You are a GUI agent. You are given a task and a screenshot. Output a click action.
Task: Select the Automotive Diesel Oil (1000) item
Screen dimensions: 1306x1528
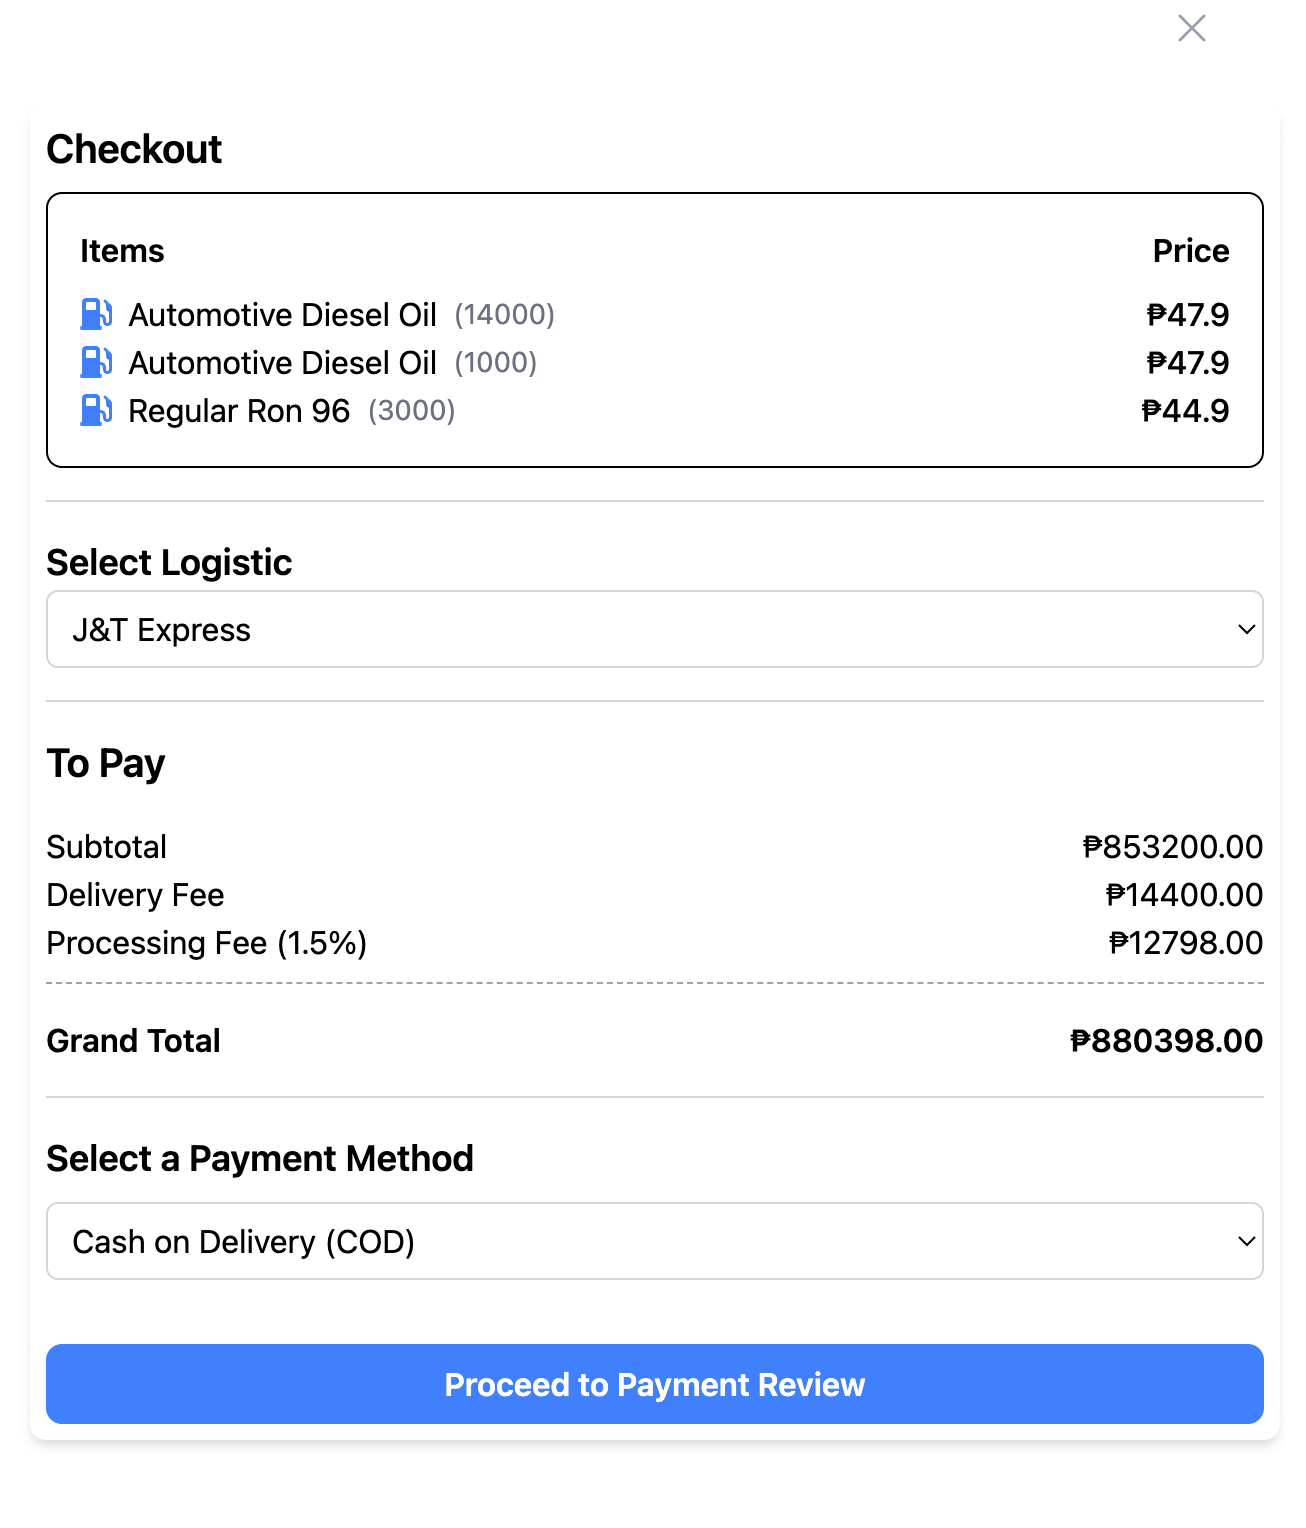(283, 363)
